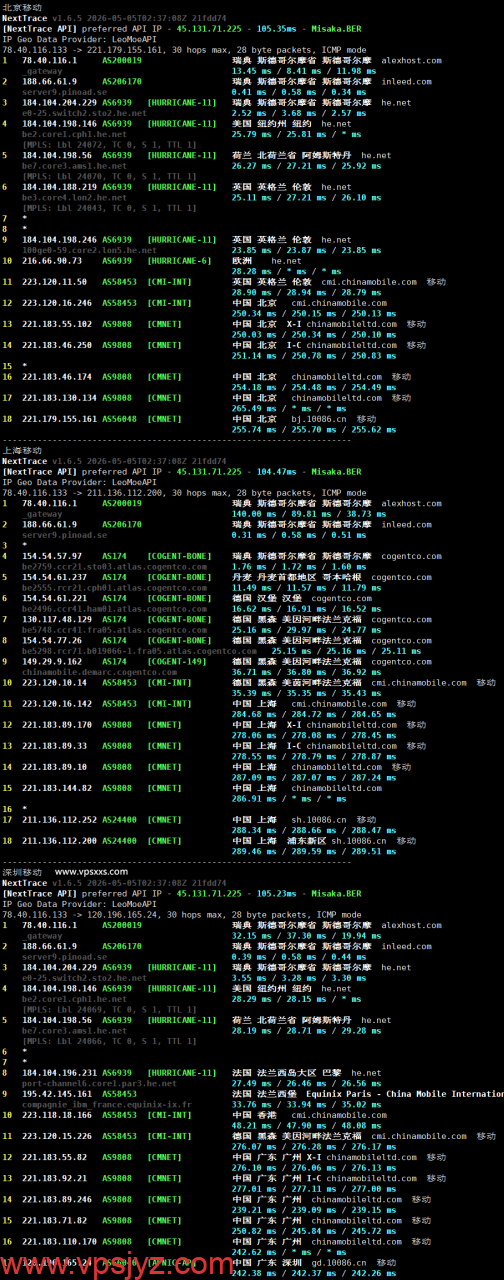Screen dimensions: 504x1280
Task: Select the '265.49 ms' latency value
Action: pos(254,408)
